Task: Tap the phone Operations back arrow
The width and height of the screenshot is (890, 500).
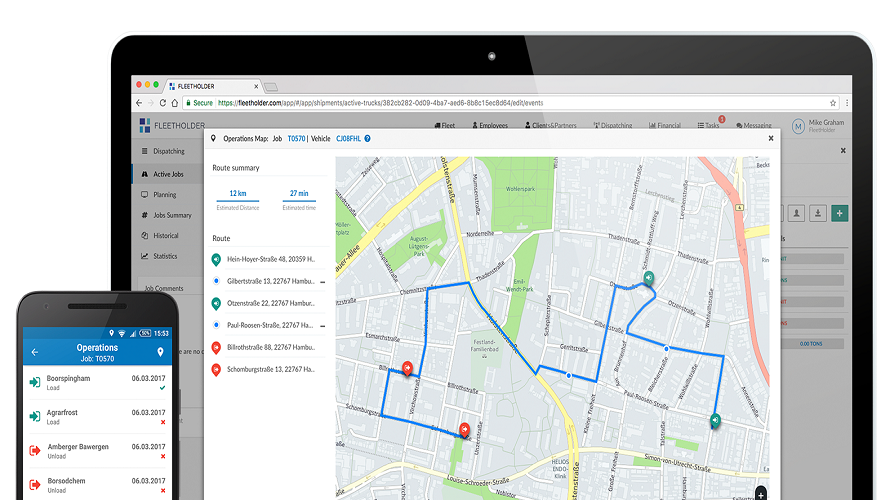Action: (35, 352)
